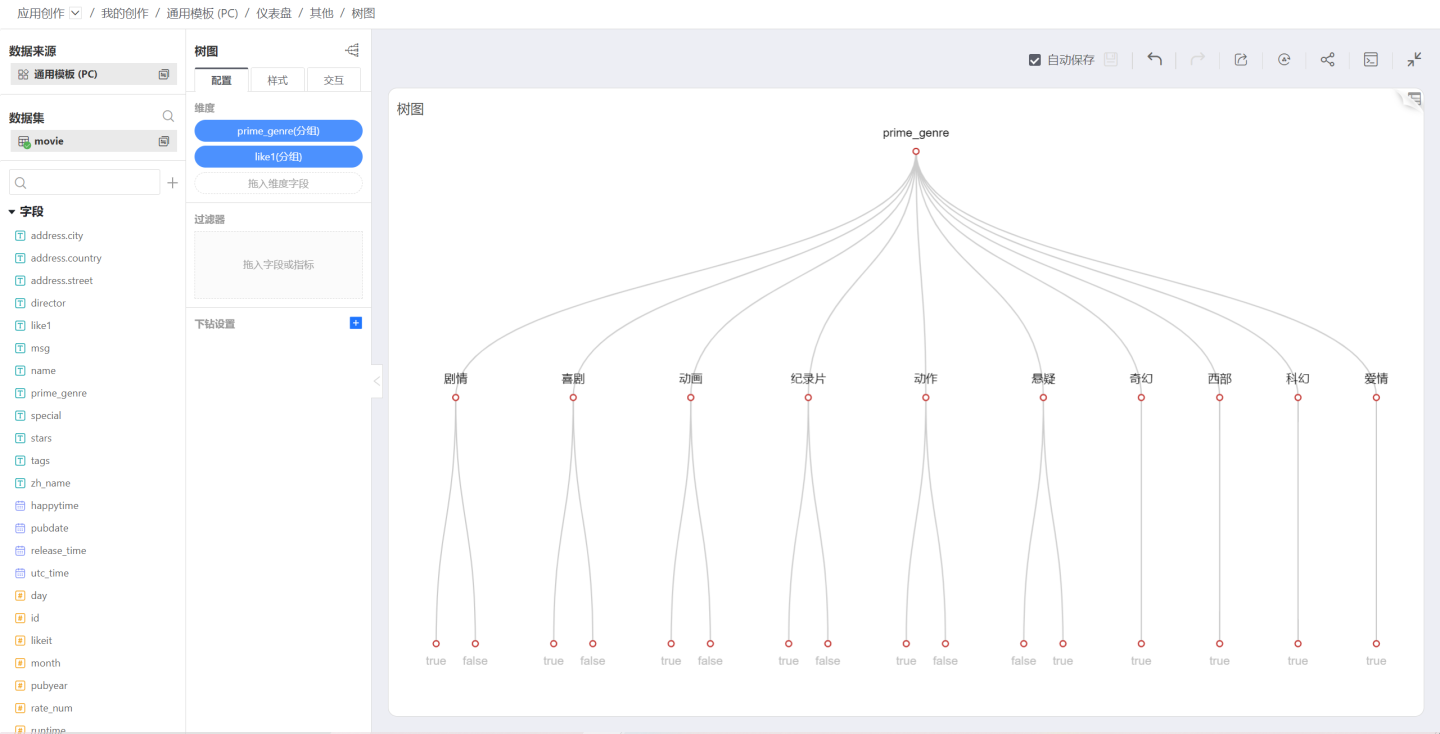Uncheck the 自动保存 checkbox
Screen dimensions: 1440x734
(1035, 60)
